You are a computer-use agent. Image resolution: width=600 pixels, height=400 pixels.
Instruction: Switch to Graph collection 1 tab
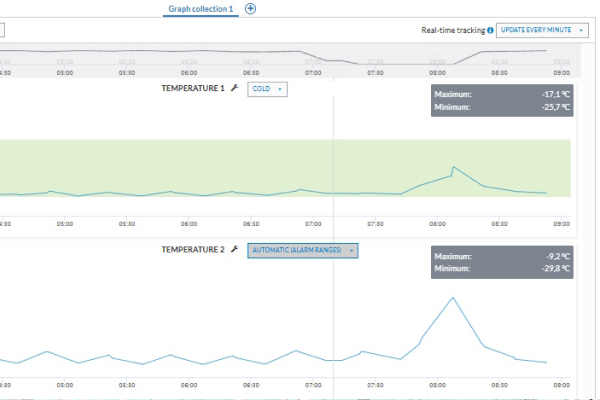pyautogui.click(x=201, y=9)
